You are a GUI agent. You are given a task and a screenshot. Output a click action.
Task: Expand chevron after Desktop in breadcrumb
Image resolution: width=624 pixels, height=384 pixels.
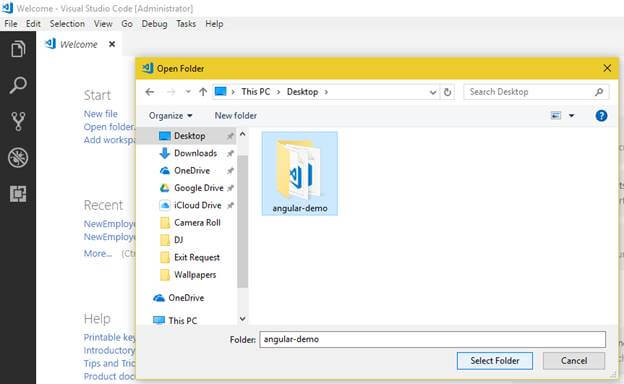coord(326,92)
